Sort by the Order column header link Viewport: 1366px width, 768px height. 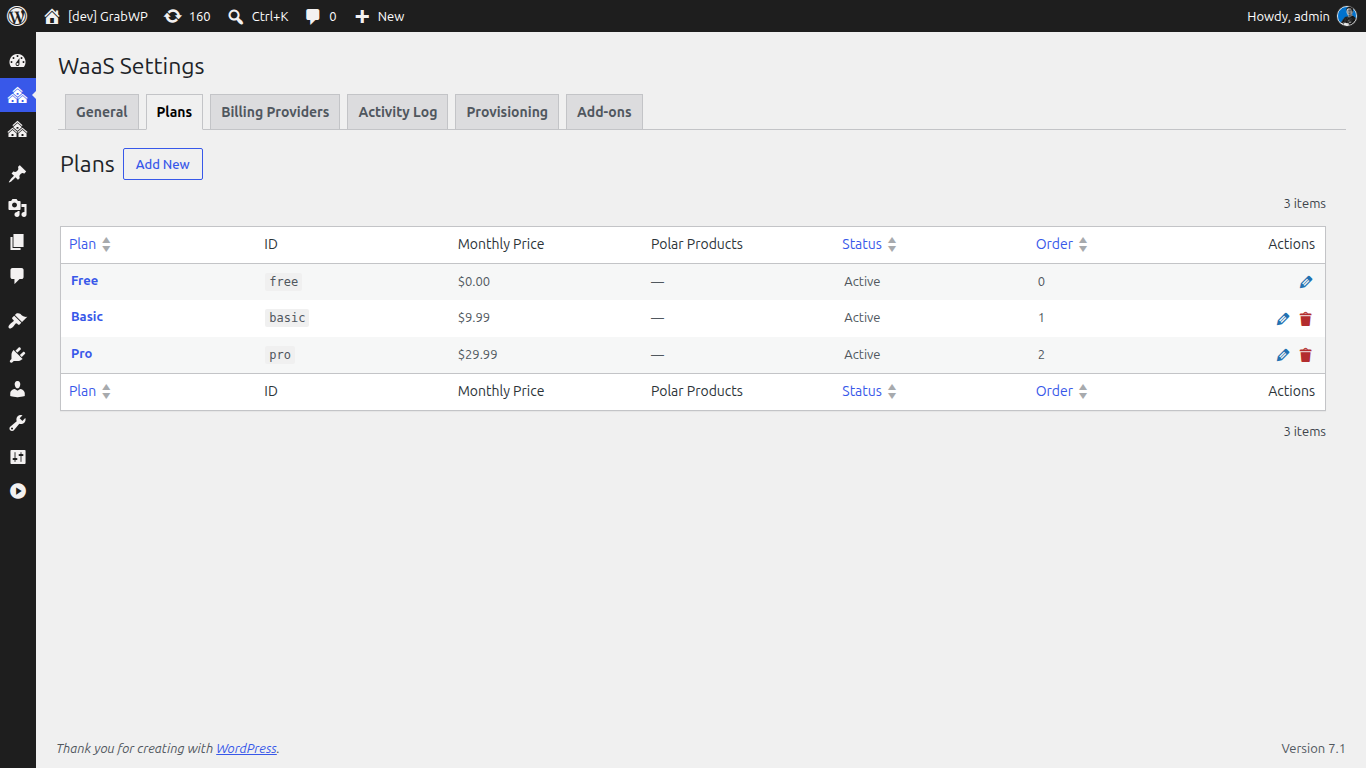pyautogui.click(x=1054, y=244)
